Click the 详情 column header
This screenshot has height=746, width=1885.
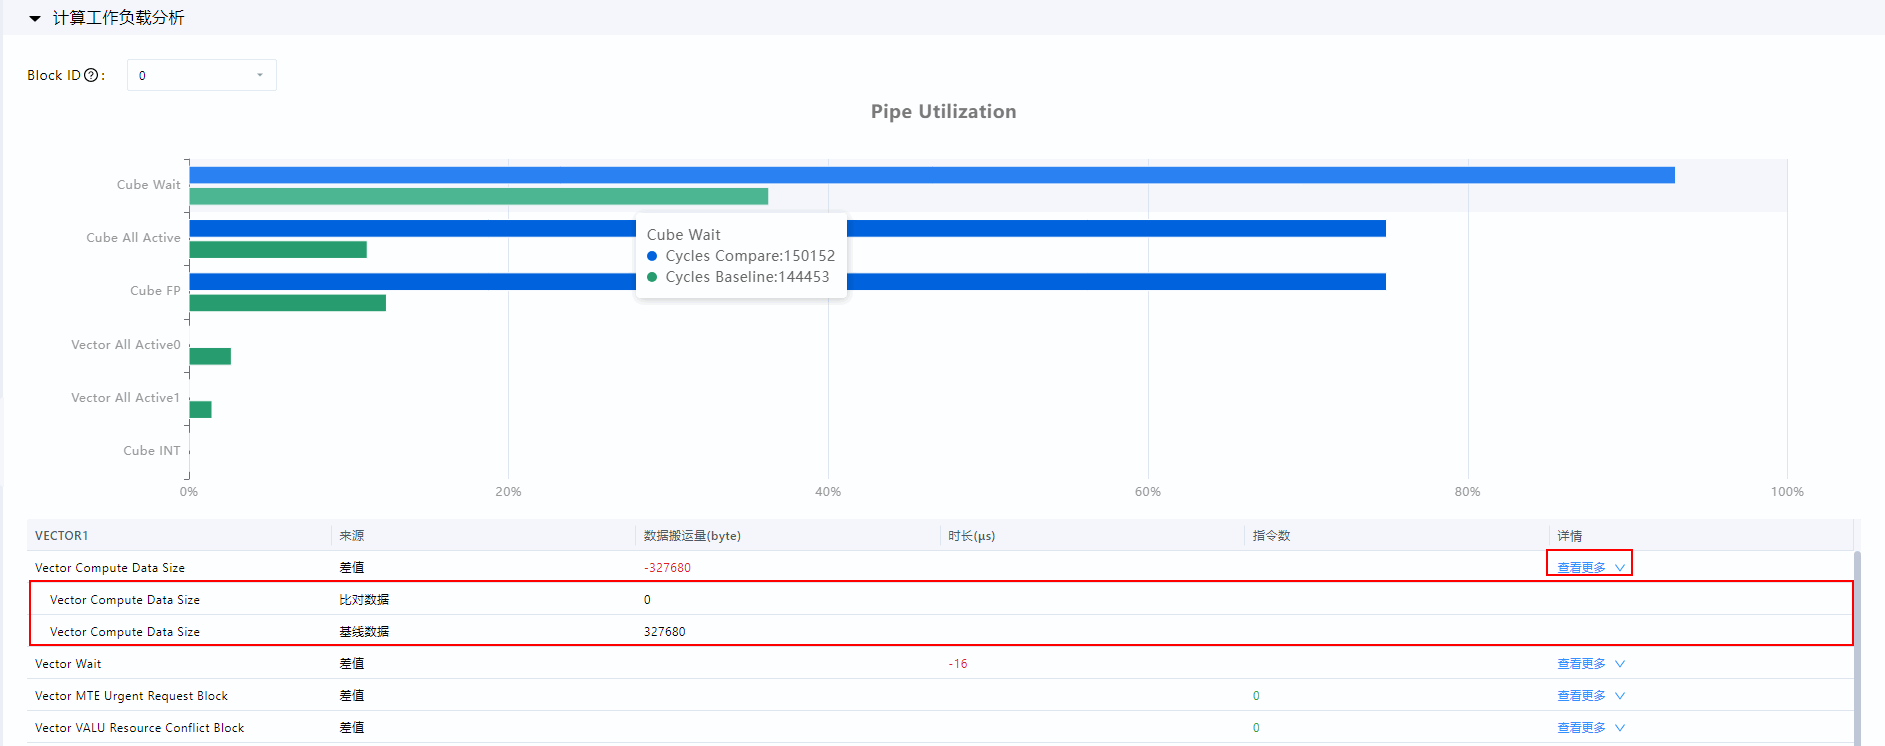tap(1570, 536)
